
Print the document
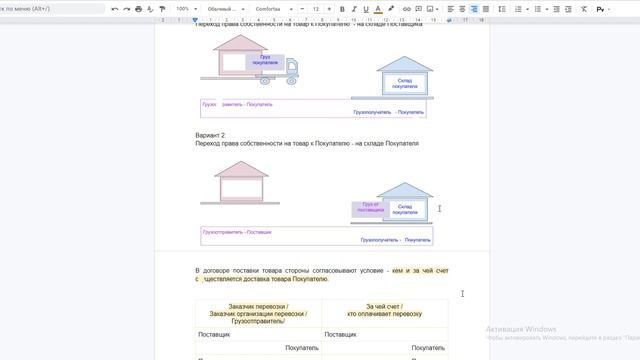(138, 9)
